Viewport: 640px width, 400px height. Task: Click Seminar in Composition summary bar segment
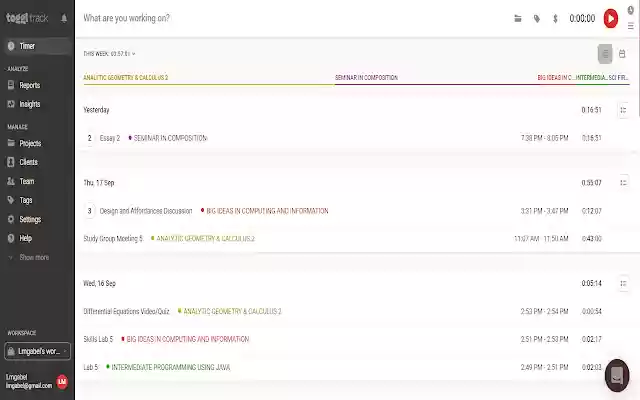point(436,78)
